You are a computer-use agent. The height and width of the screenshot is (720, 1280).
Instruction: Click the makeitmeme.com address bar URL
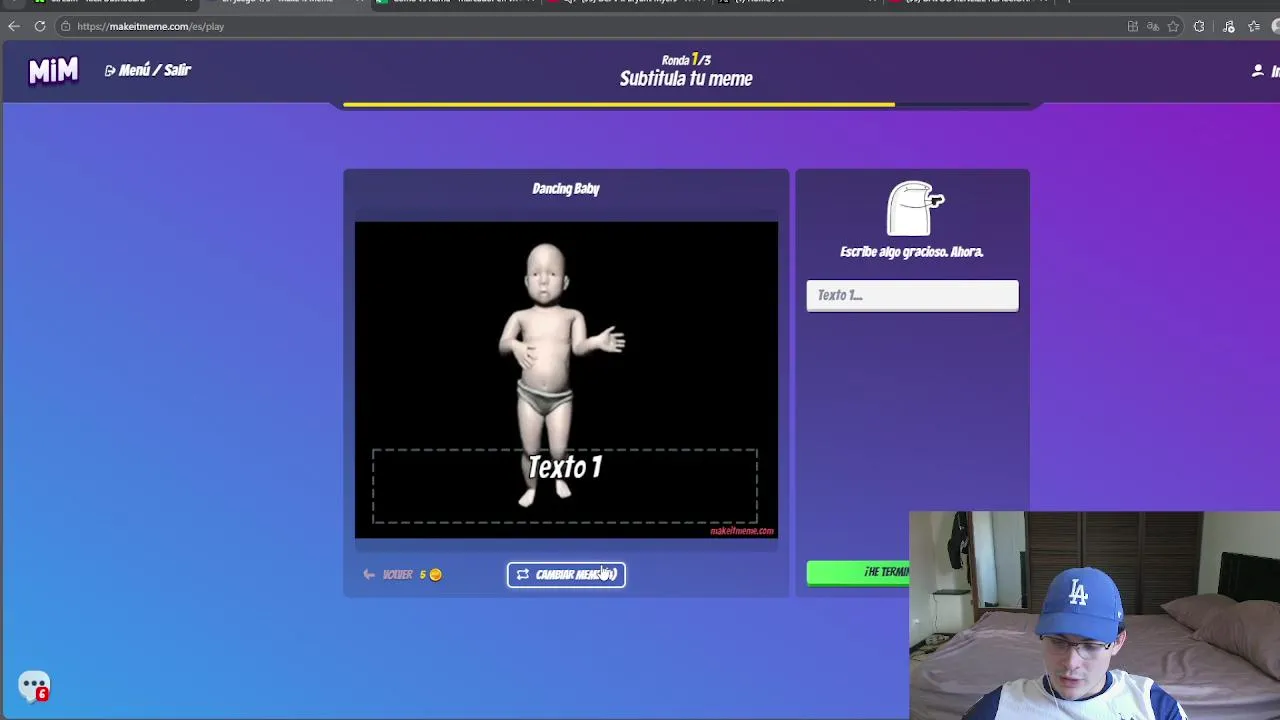coord(150,26)
